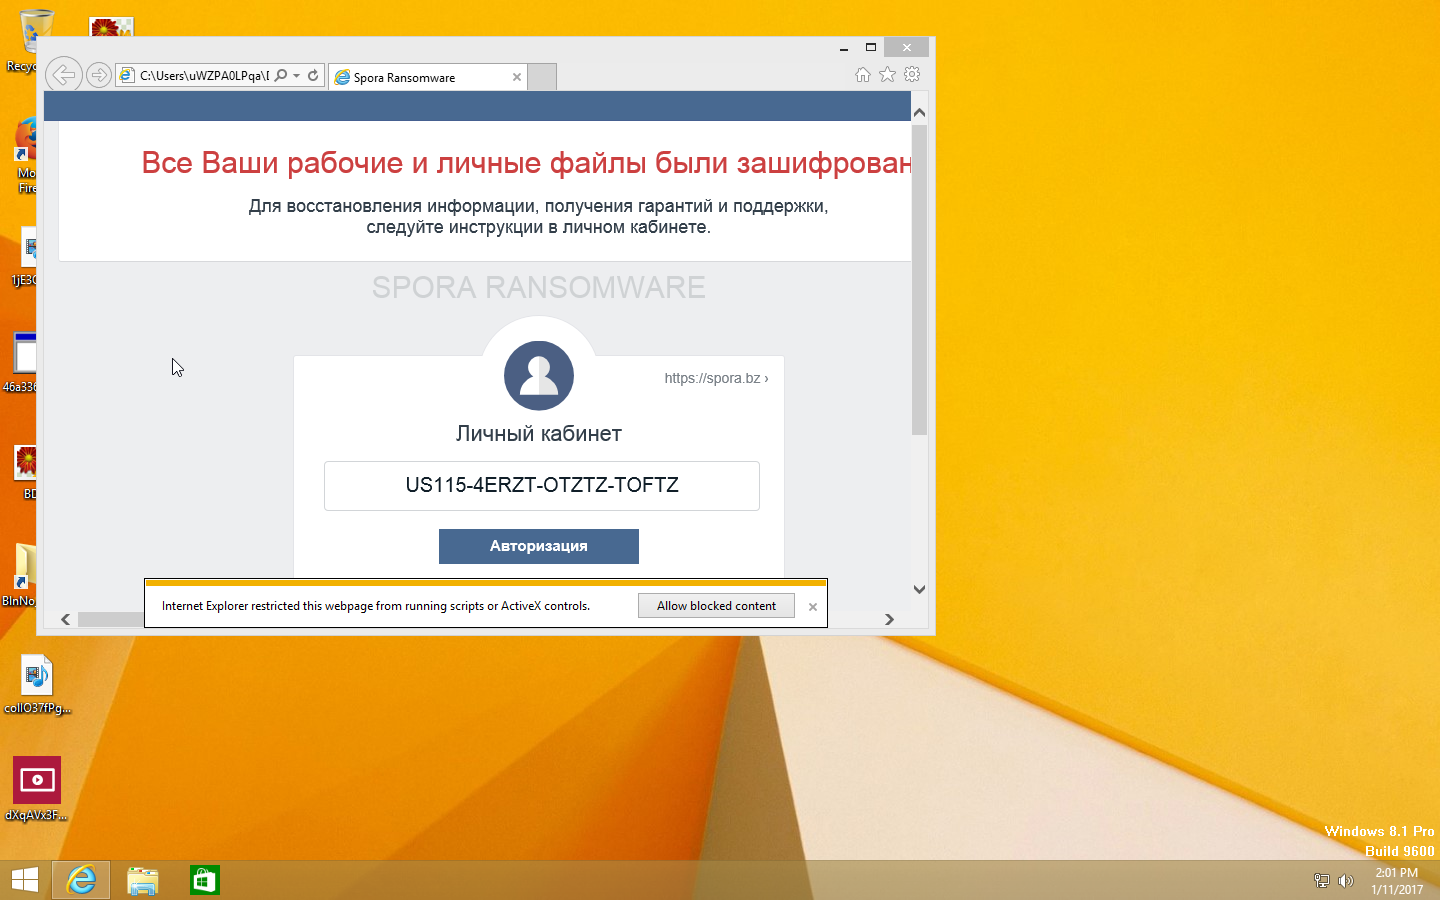Select the 46a336 desktop file icon

(x=20, y=362)
